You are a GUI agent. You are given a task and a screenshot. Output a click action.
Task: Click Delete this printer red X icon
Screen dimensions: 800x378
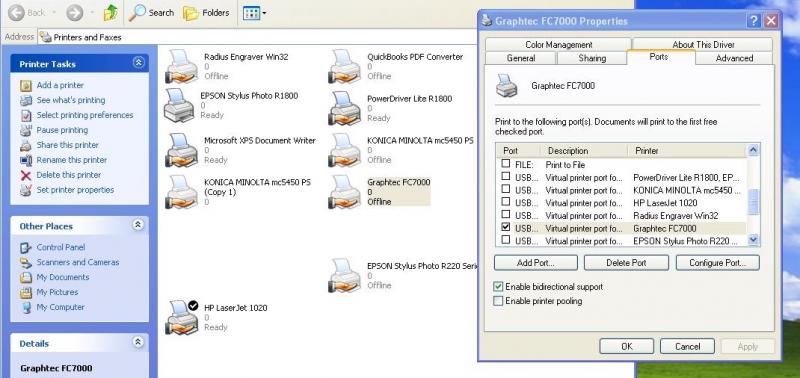26,175
